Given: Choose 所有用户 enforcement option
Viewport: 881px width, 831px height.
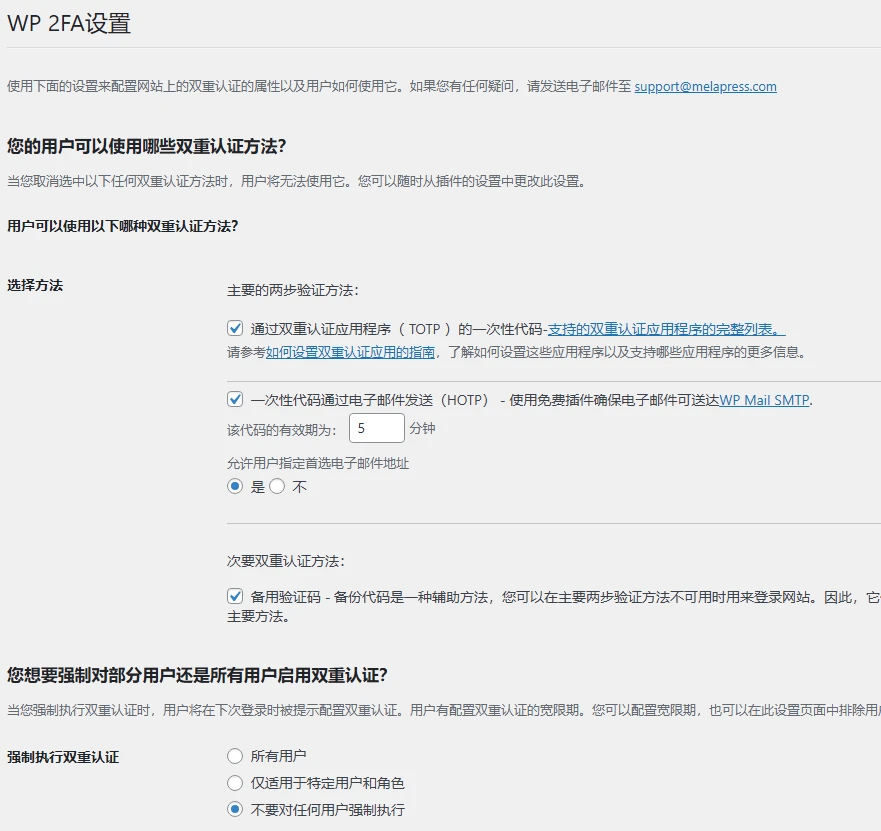Looking at the screenshot, I should pos(235,756).
